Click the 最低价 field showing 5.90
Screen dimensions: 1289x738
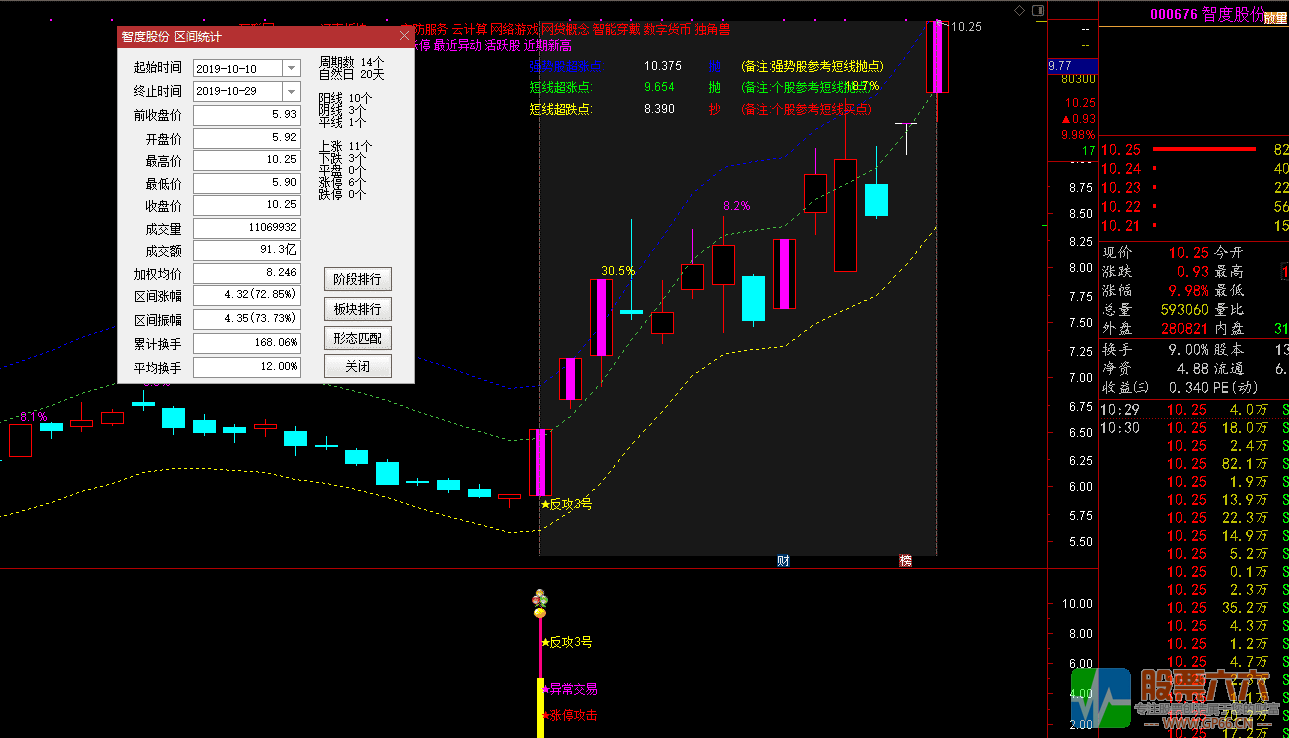pos(247,184)
